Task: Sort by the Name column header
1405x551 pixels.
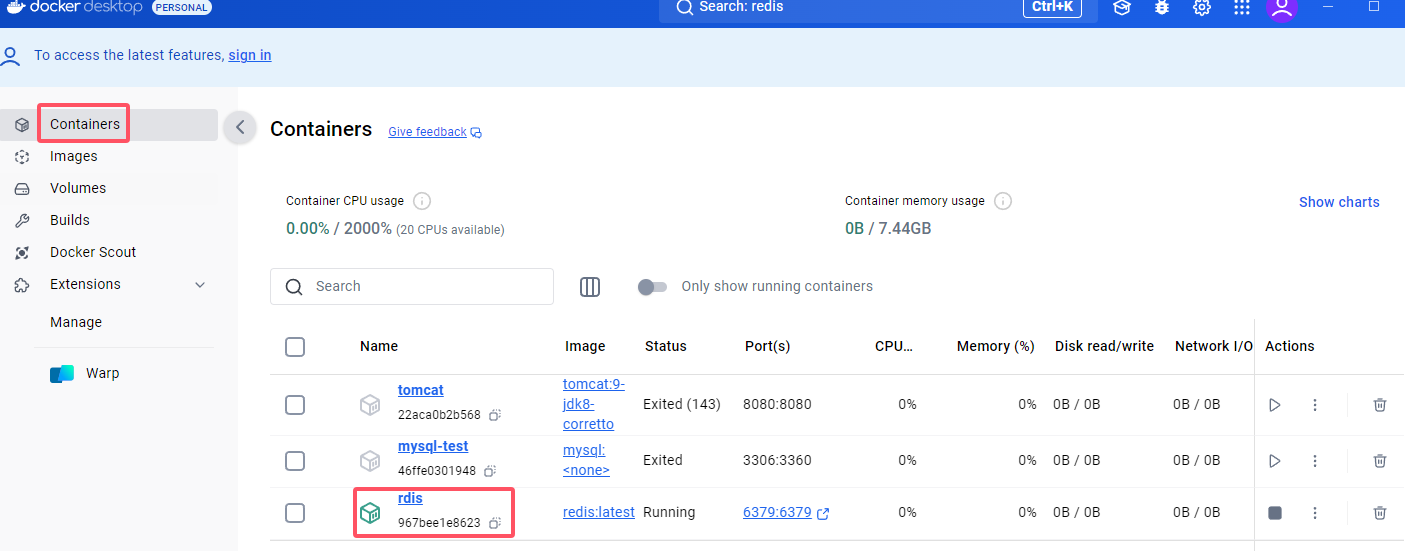Action: pyautogui.click(x=379, y=346)
